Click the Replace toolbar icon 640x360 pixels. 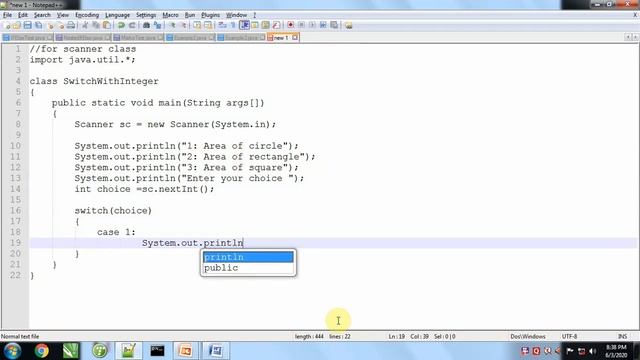pyautogui.click(x=157, y=25)
